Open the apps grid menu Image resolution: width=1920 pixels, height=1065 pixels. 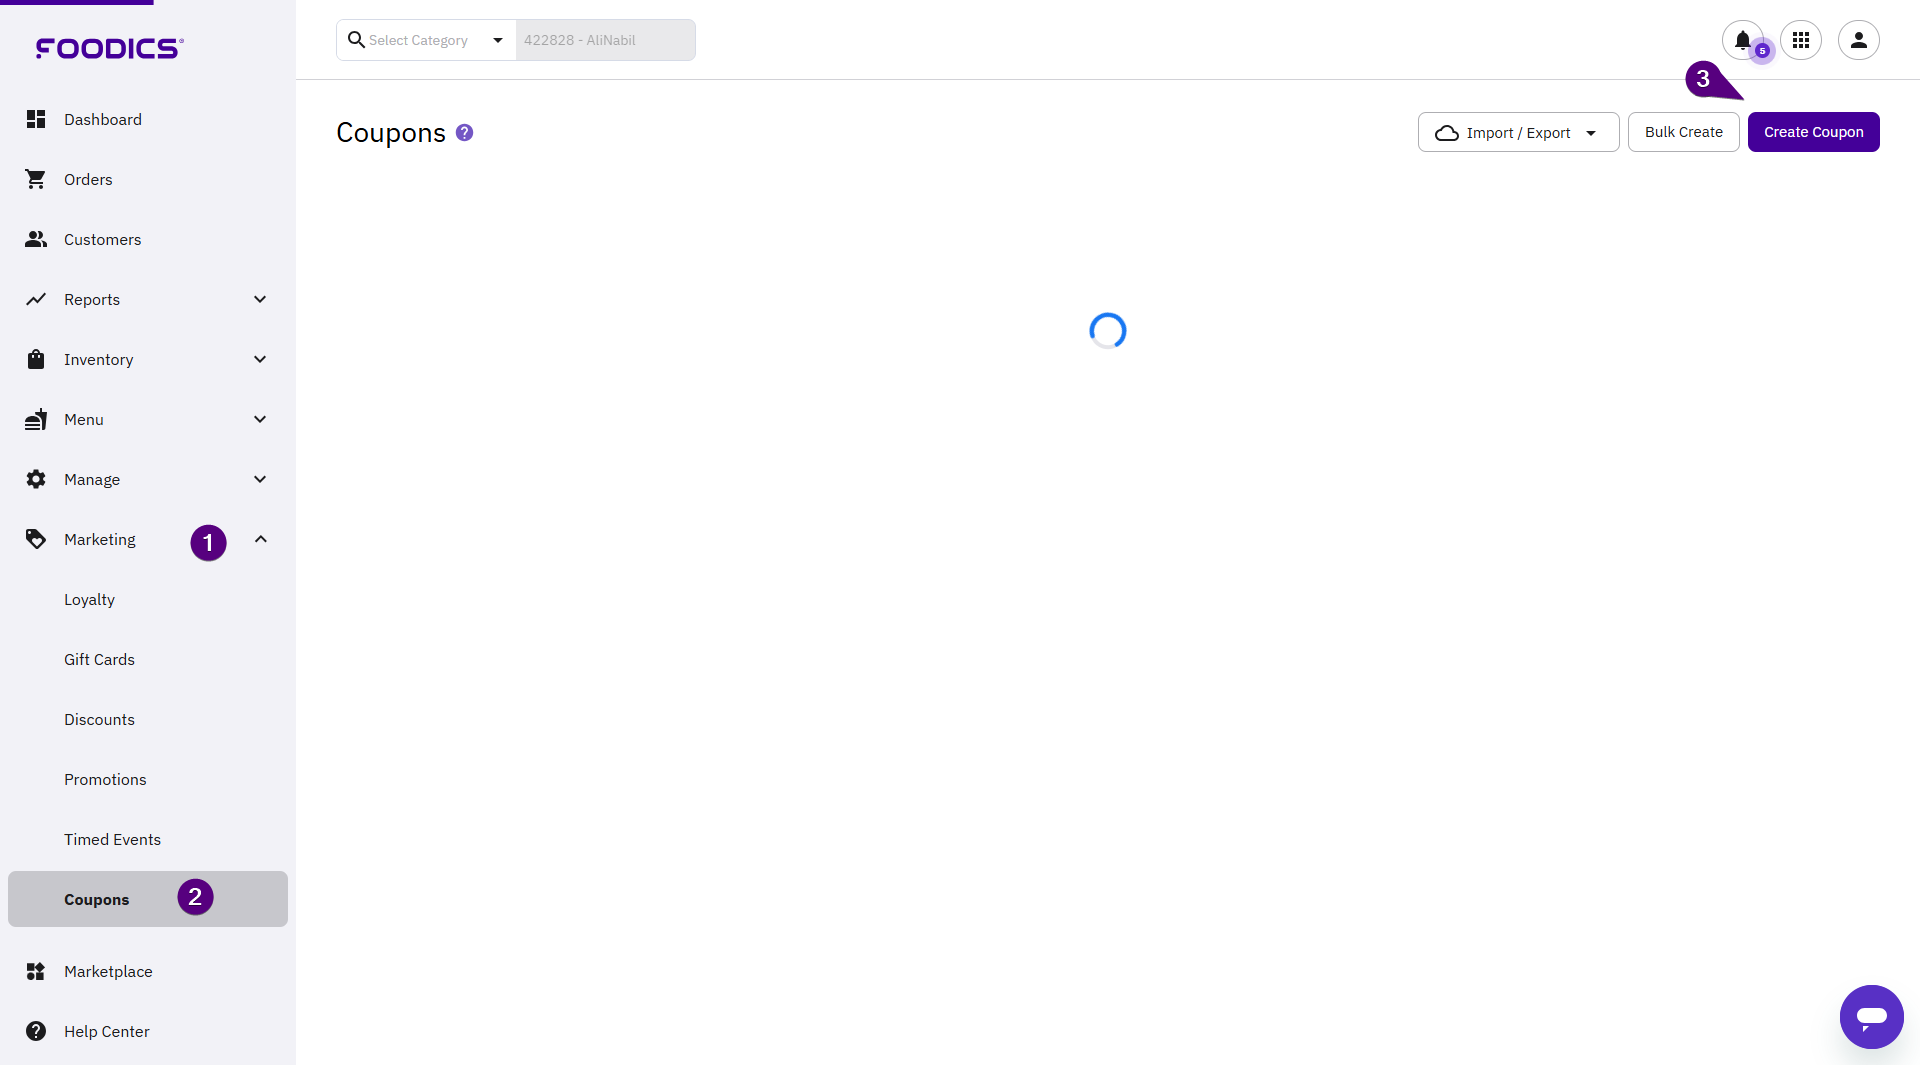point(1801,40)
